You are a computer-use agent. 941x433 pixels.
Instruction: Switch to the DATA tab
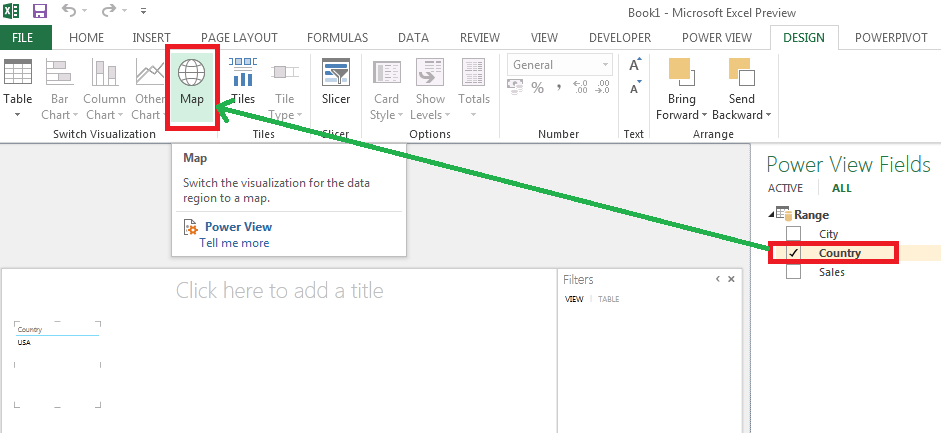pos(413,37)
